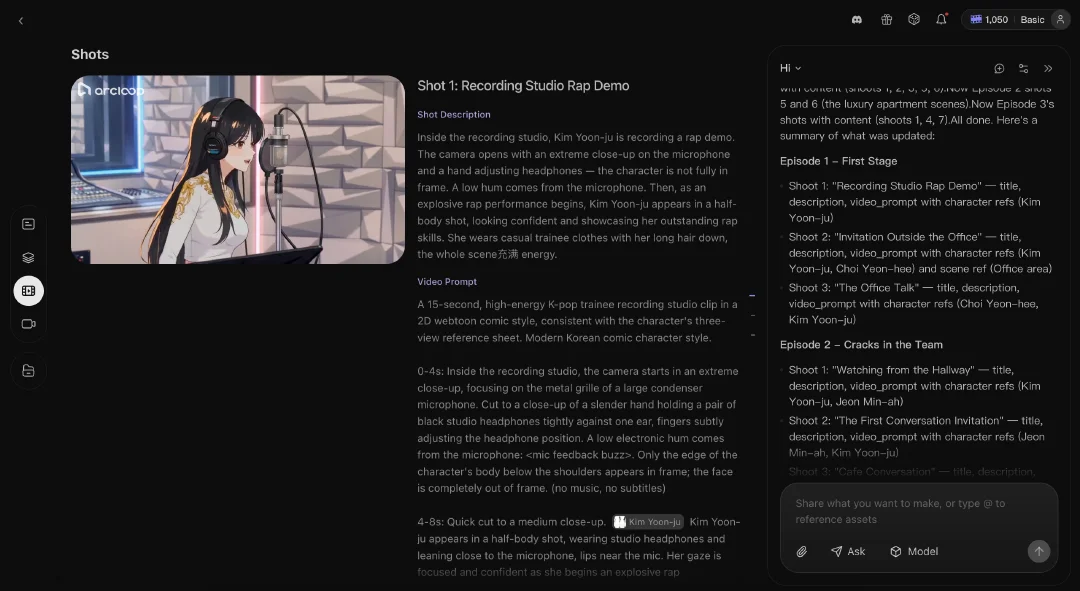
Task: Click the Episode 2 – Cracks in the Team heading
Action: point(861,344)
